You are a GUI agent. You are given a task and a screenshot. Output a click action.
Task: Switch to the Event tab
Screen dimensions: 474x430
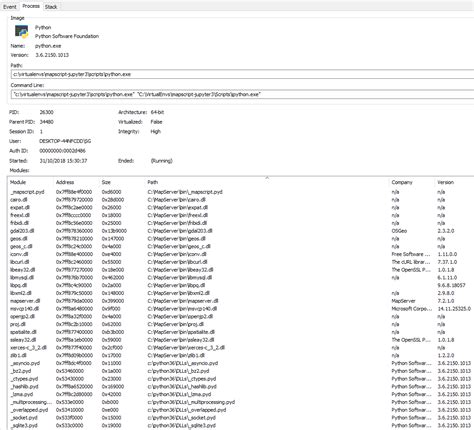[x=10, y=7]
